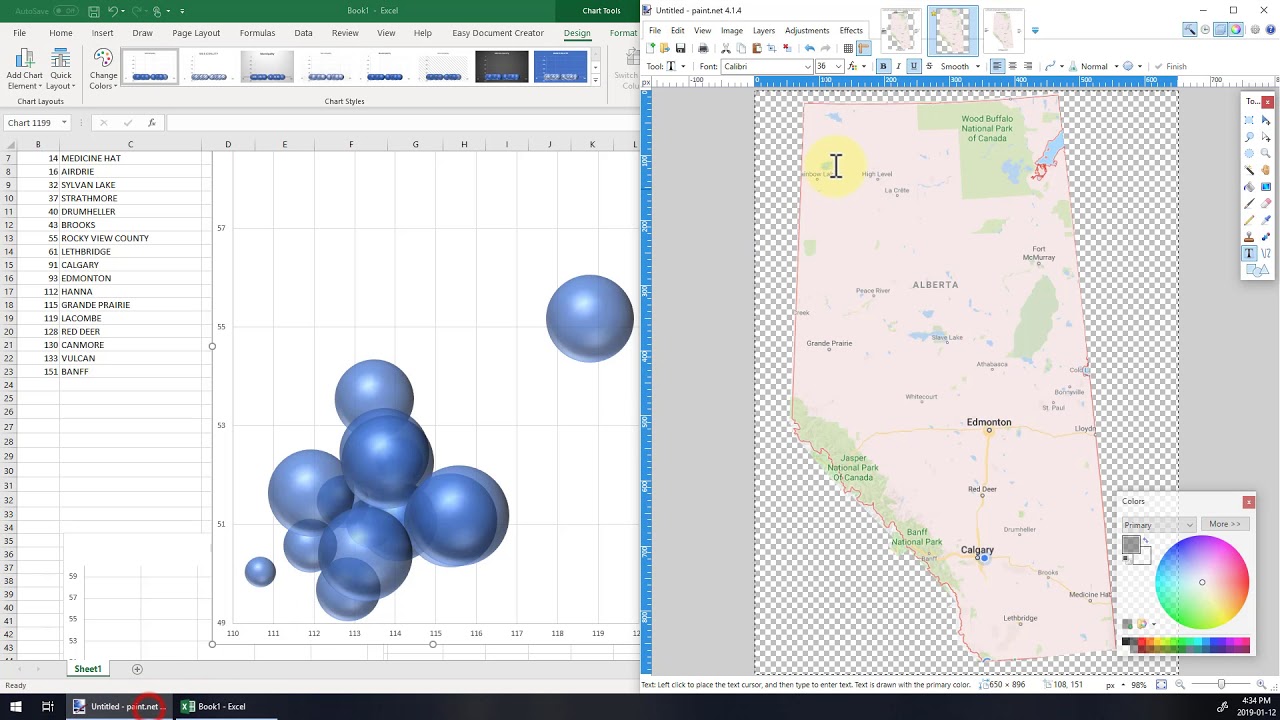Click the primary color swatch in Colors panel
This screenshot has width=1280, height=720.
(x=1131, y=545)
